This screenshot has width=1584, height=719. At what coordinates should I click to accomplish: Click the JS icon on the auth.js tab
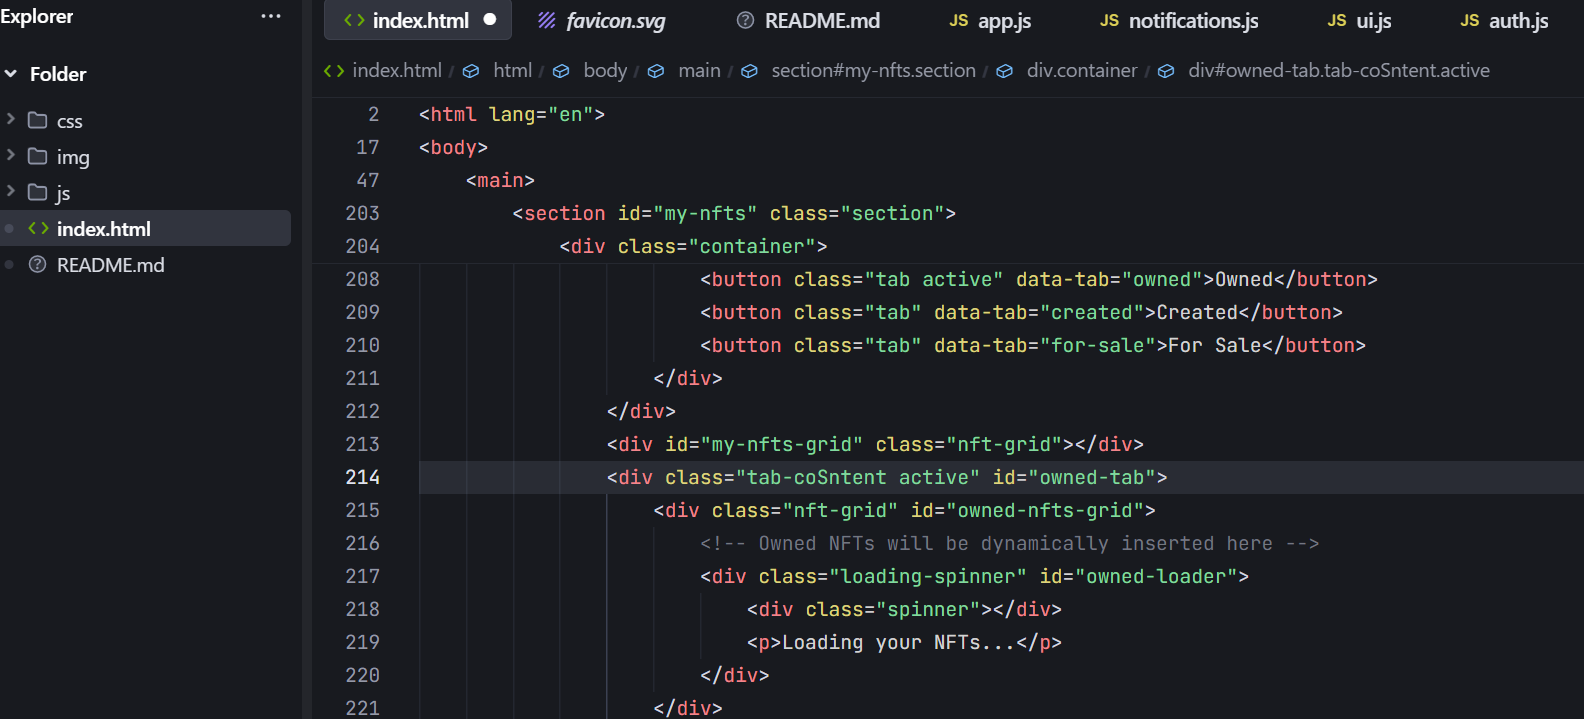coord(1470,20)
